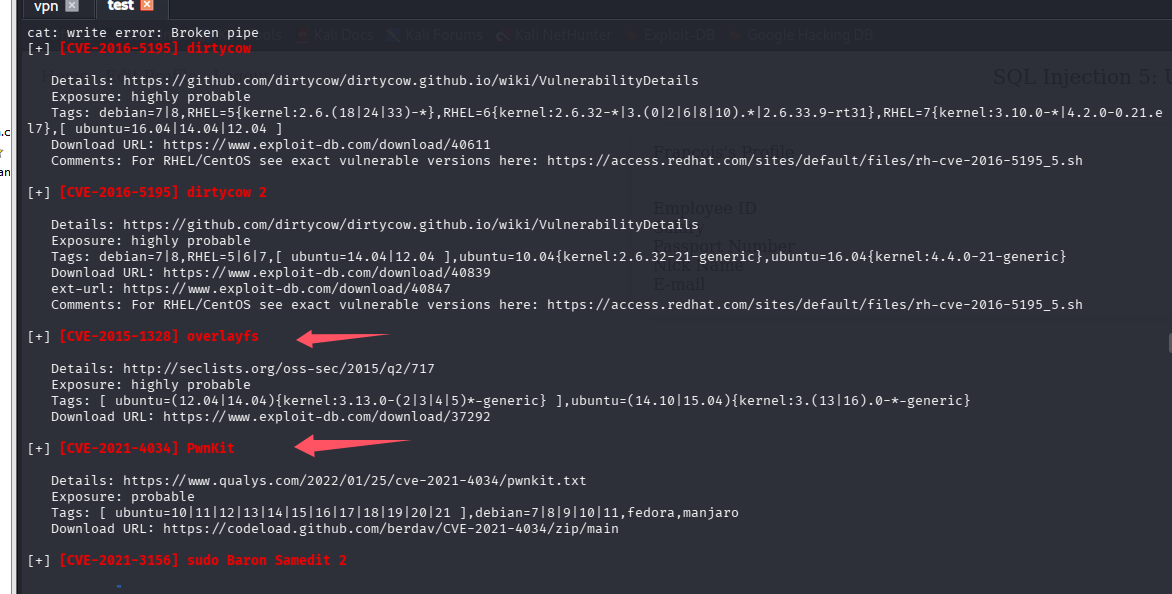Viewport: 1172px width, 594px height.
Task: Click the CVE-2015-1328 overlayfs heading
Action: [159, 337]
